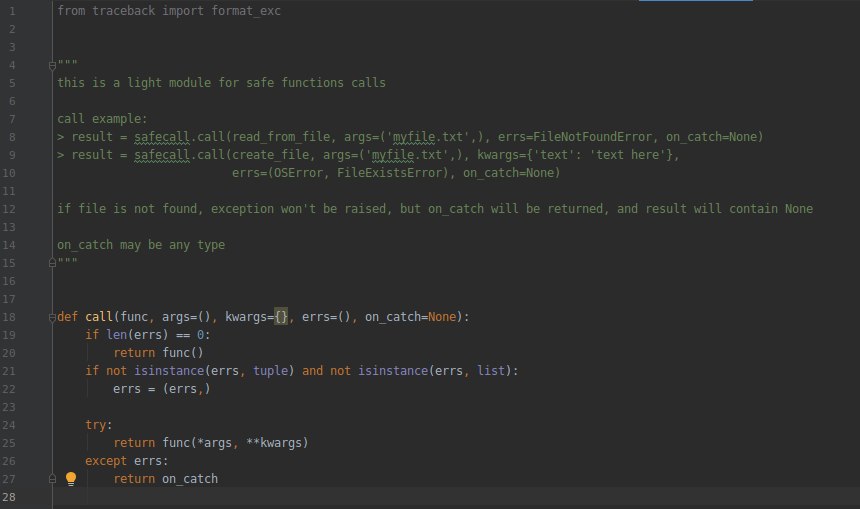The width and height of the screenshot is (860, 509).
Task: Click 'on_catch may be any type' text
Action: point(141,245)
